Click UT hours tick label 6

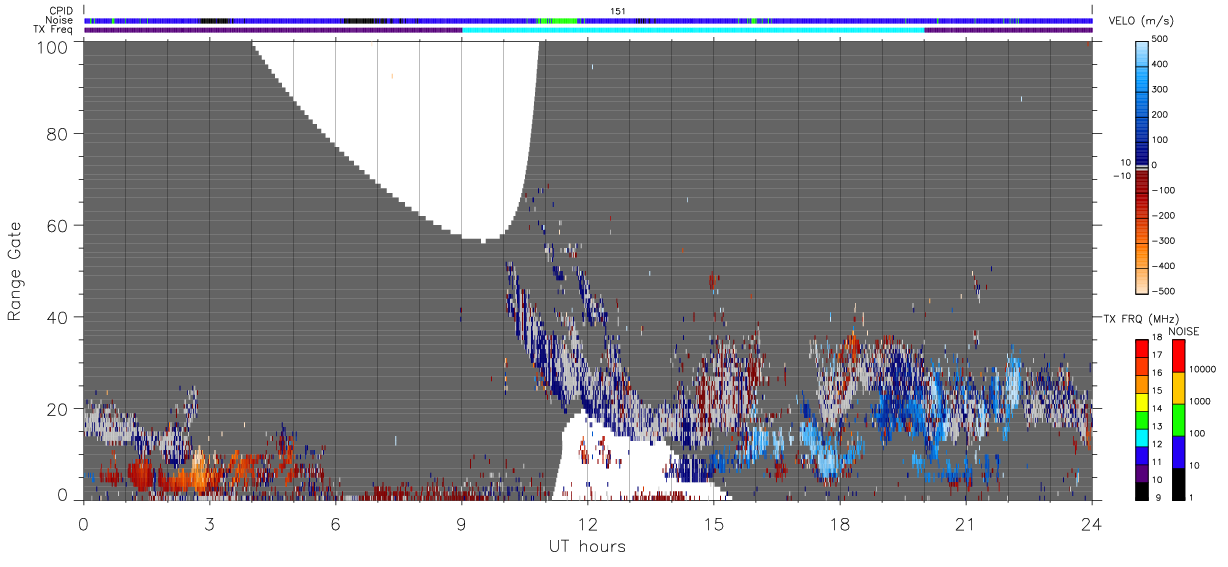[335, 524]
